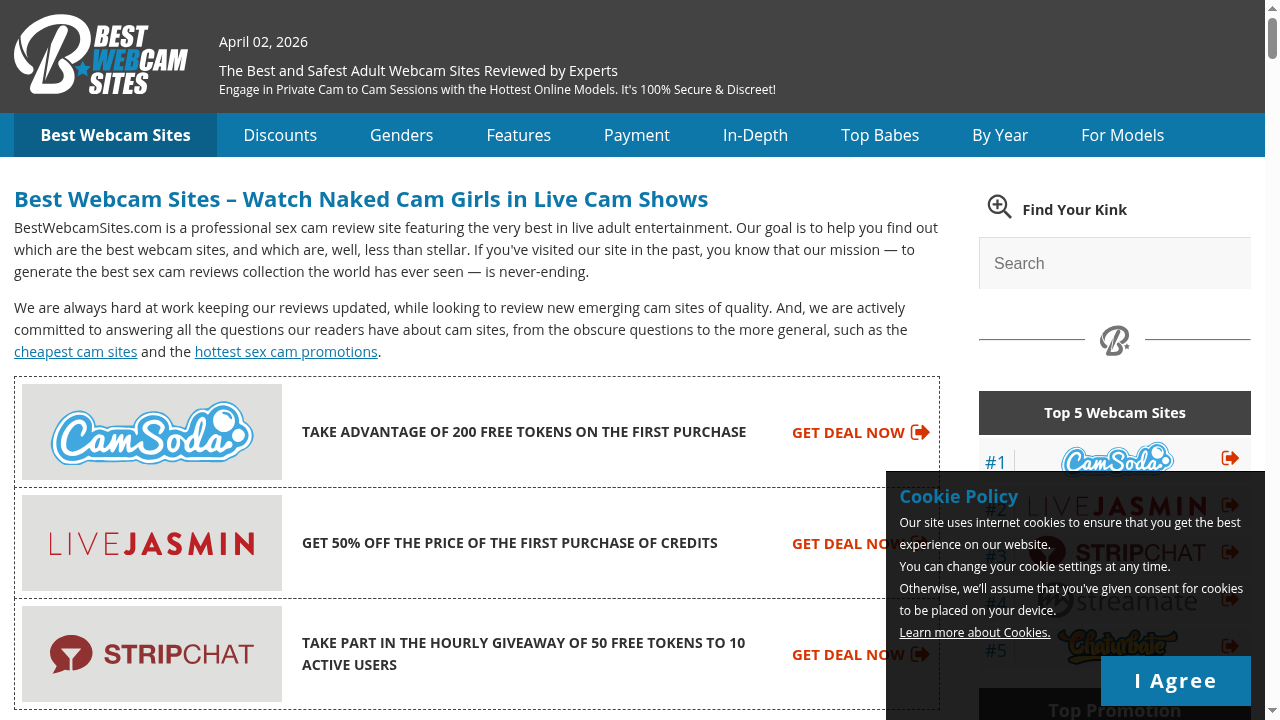The width and height of the screenshot is (1280, 720).
Task: Click the Best Webcam Sites header logo
Action: pos(101,56)
